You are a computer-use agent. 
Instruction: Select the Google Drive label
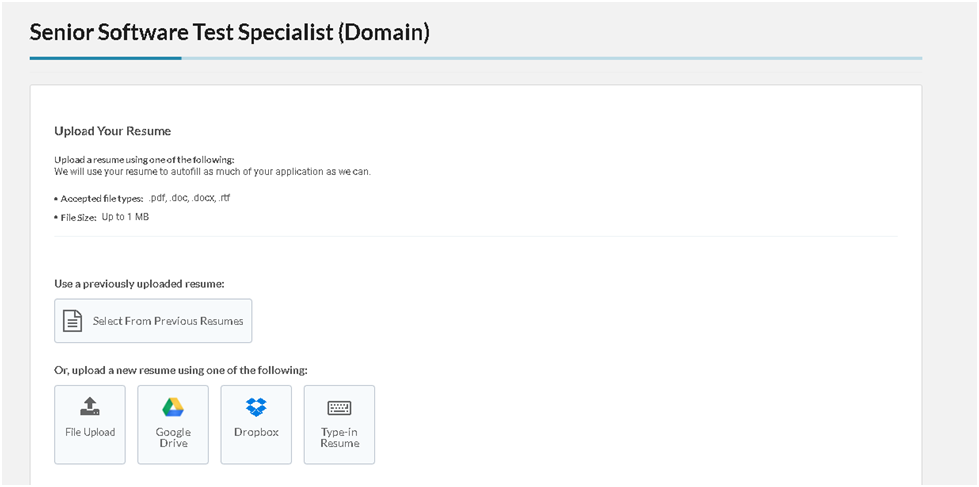[x=173, y=438]
